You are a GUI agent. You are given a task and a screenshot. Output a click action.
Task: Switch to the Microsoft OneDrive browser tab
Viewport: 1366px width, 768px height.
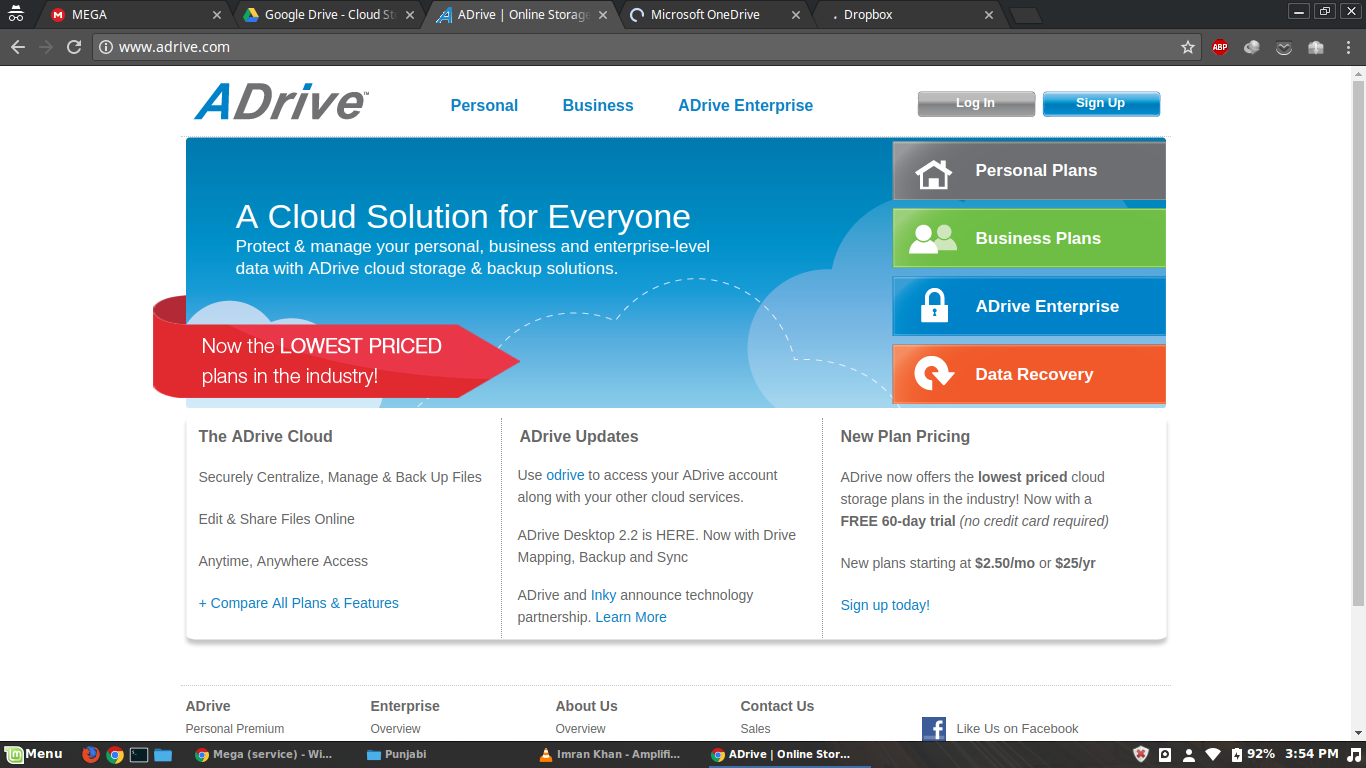pyautogui.click(x=714, y=15)
